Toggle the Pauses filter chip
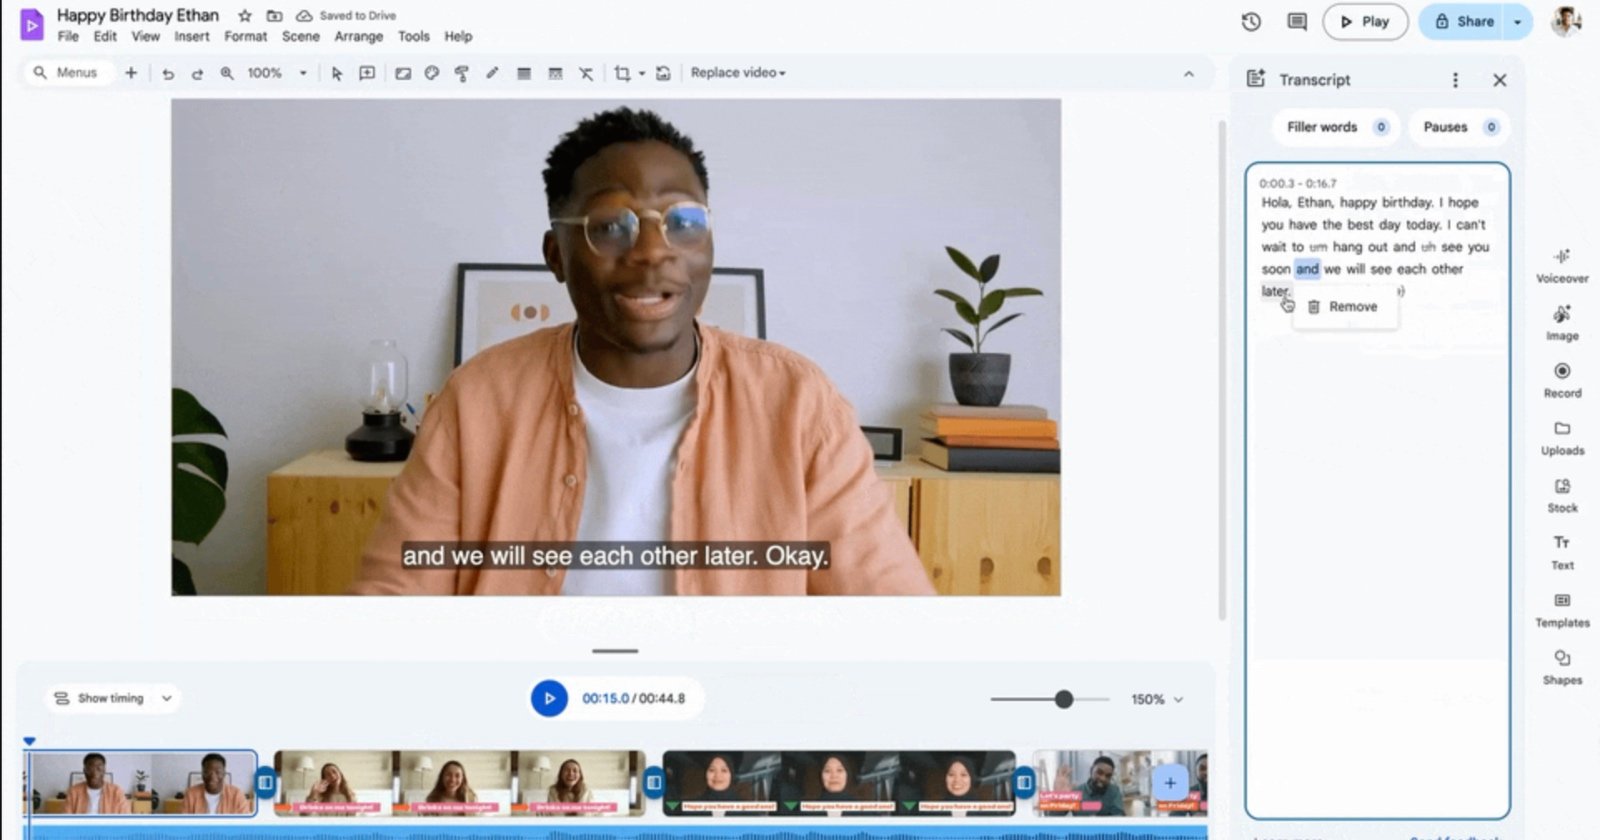The height and width of the screenshot is (840, 1600). pos(1459,127)
